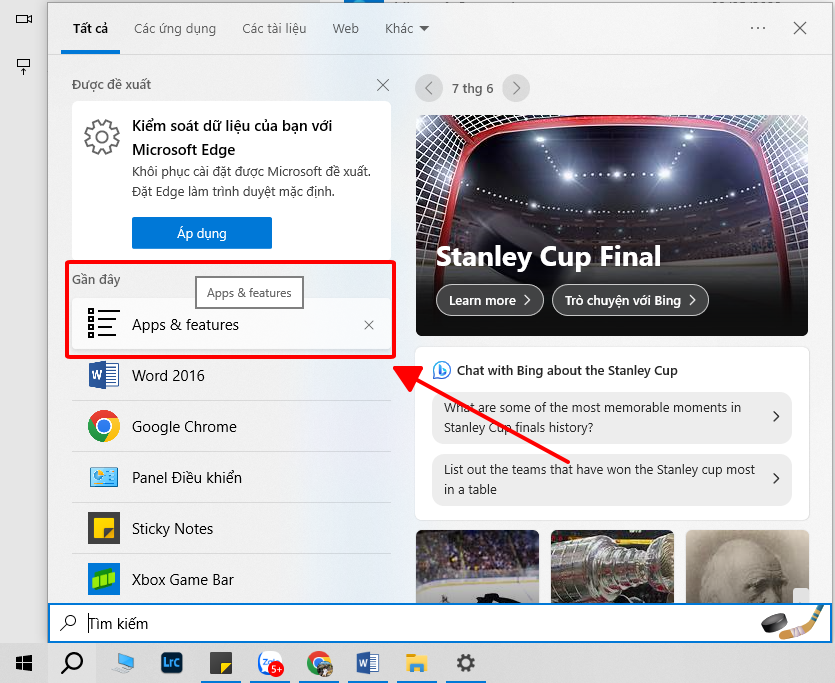Open the Stanley Cup trophy thumbnail
The height and width of the screenshot is (683, 835).
coord(612,566)
